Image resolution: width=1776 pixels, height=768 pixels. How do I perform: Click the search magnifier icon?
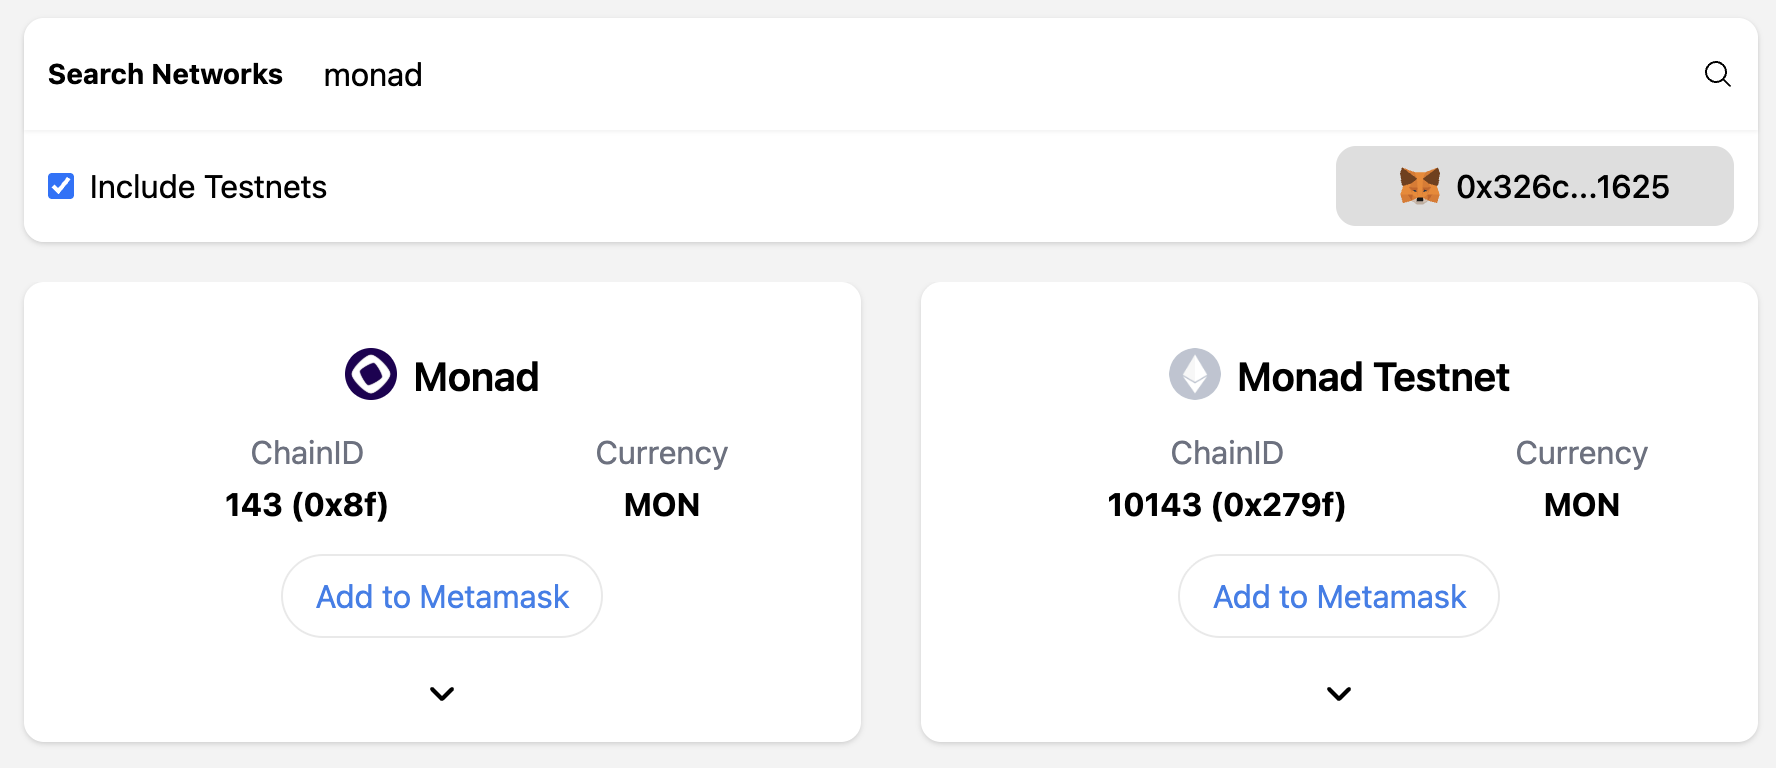click(1717, 74)
